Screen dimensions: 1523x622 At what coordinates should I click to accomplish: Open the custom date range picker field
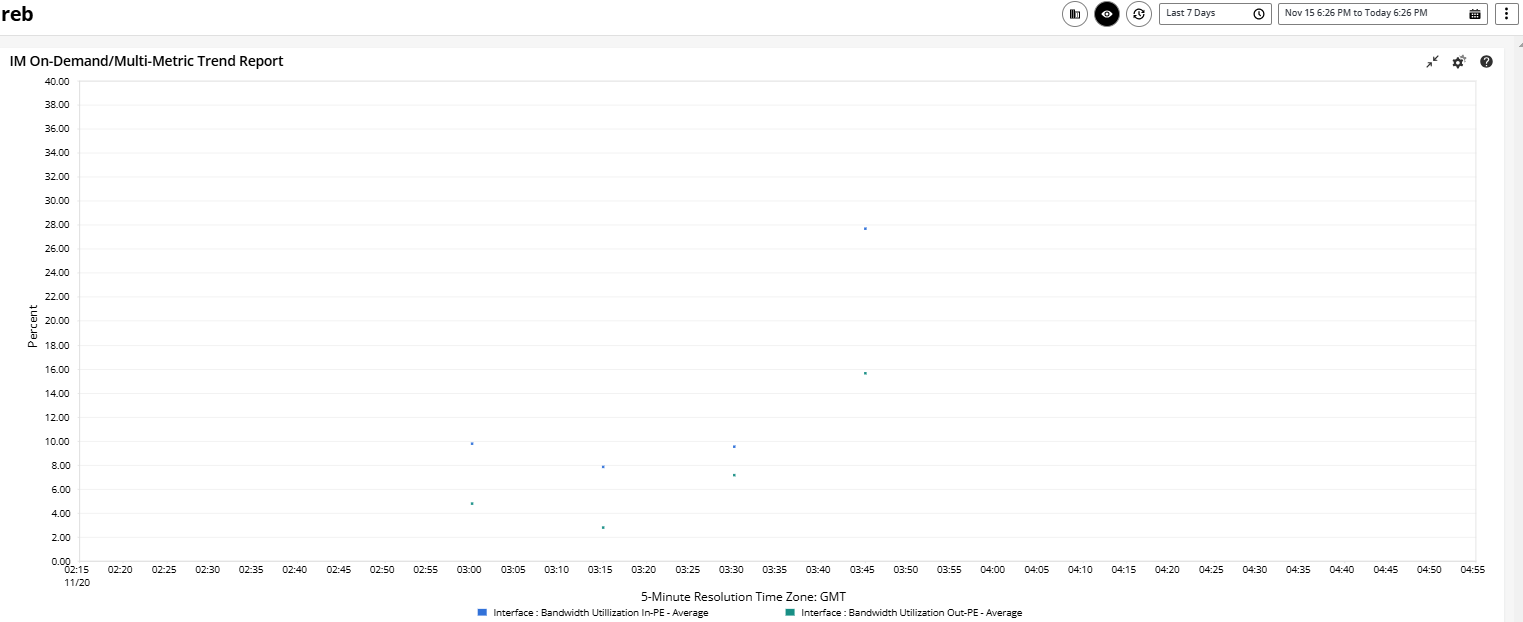[x=1370, y=14]
